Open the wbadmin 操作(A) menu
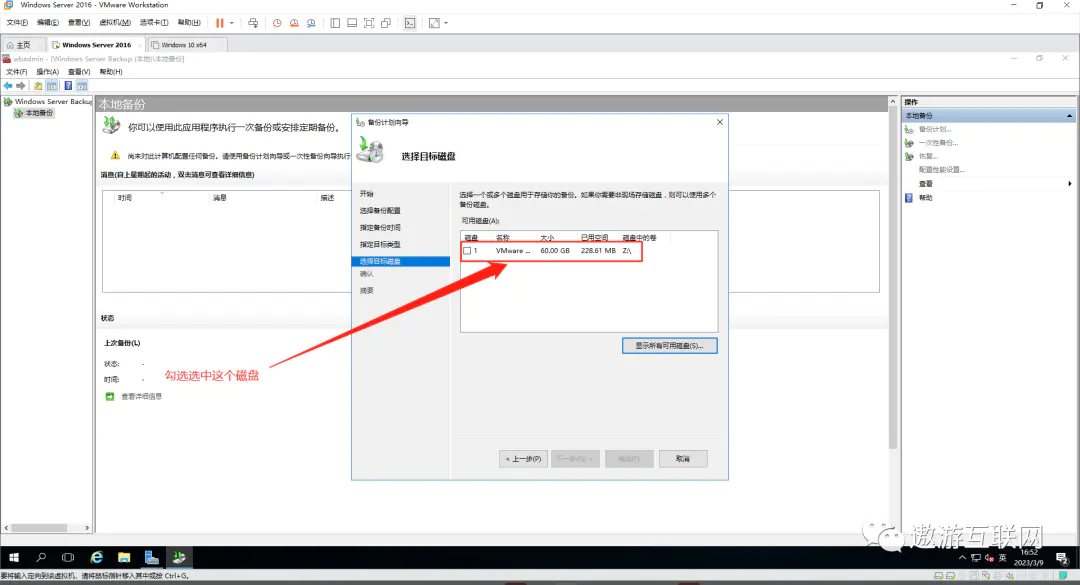The height and width of the screenshot is (585, 1080). pyautogui.click(x=48, y=72)
